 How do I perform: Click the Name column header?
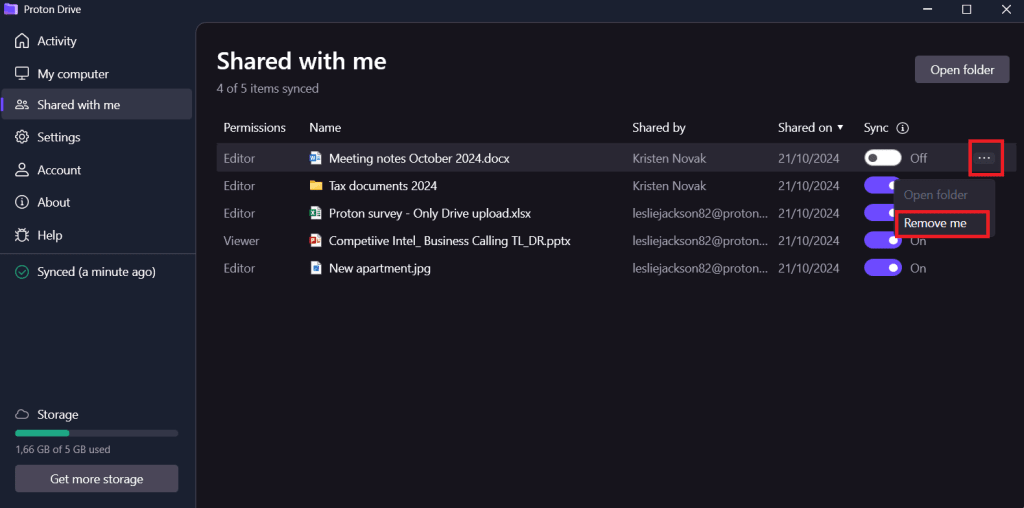325,128
